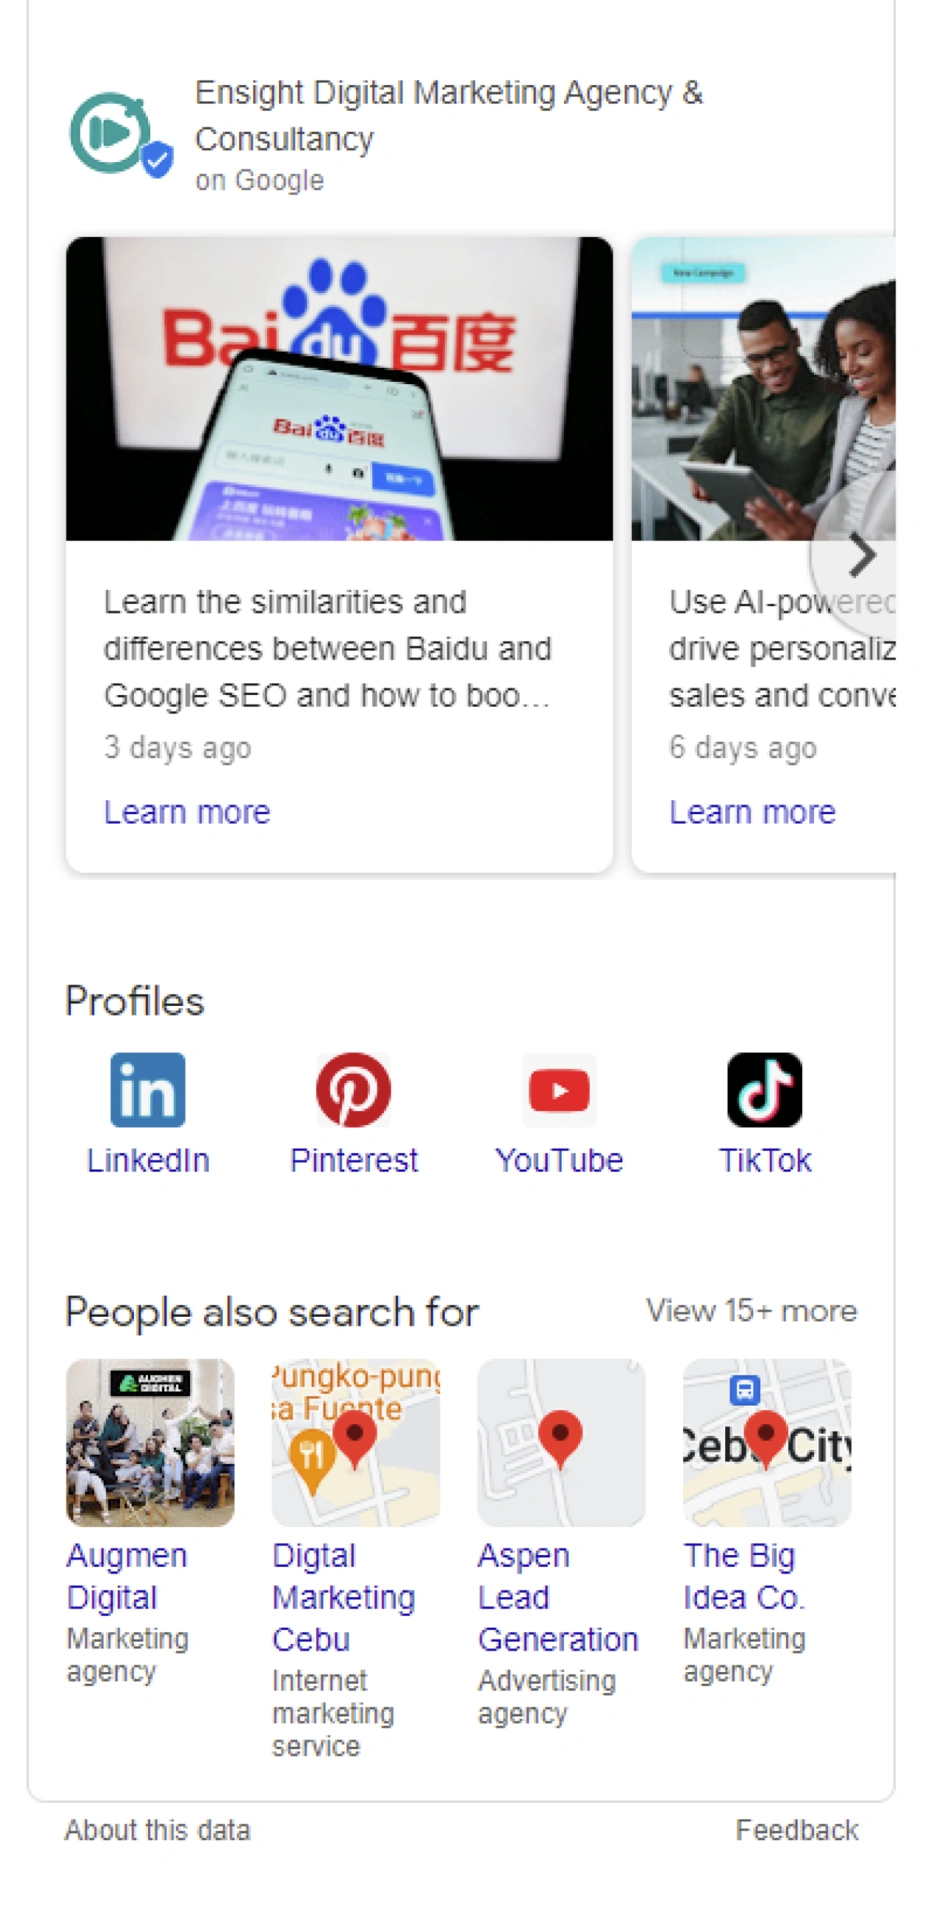Advance the posts carousel with the right arrow
The height and width of the screenshot is (1920, 948).
pyautogui.click(x=861, y=556)
